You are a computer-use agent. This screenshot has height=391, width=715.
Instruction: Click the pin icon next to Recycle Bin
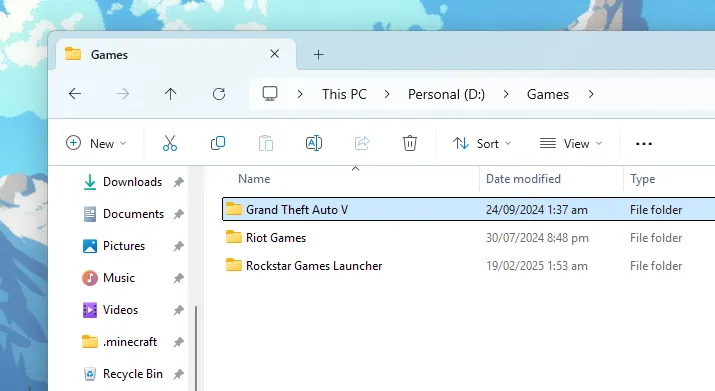pos(178,374)
